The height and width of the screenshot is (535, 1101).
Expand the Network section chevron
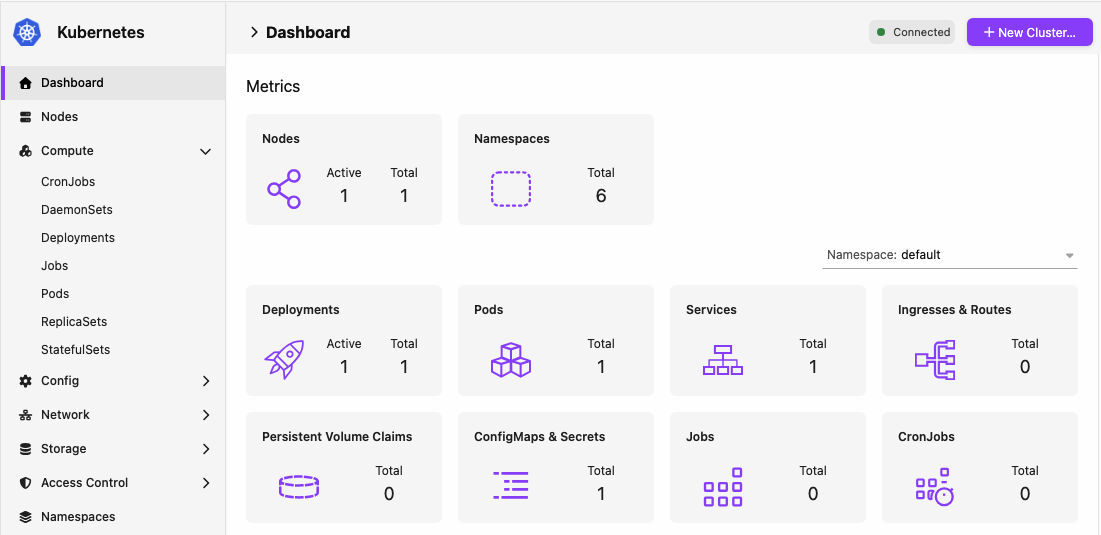click(x=206, y=415)
